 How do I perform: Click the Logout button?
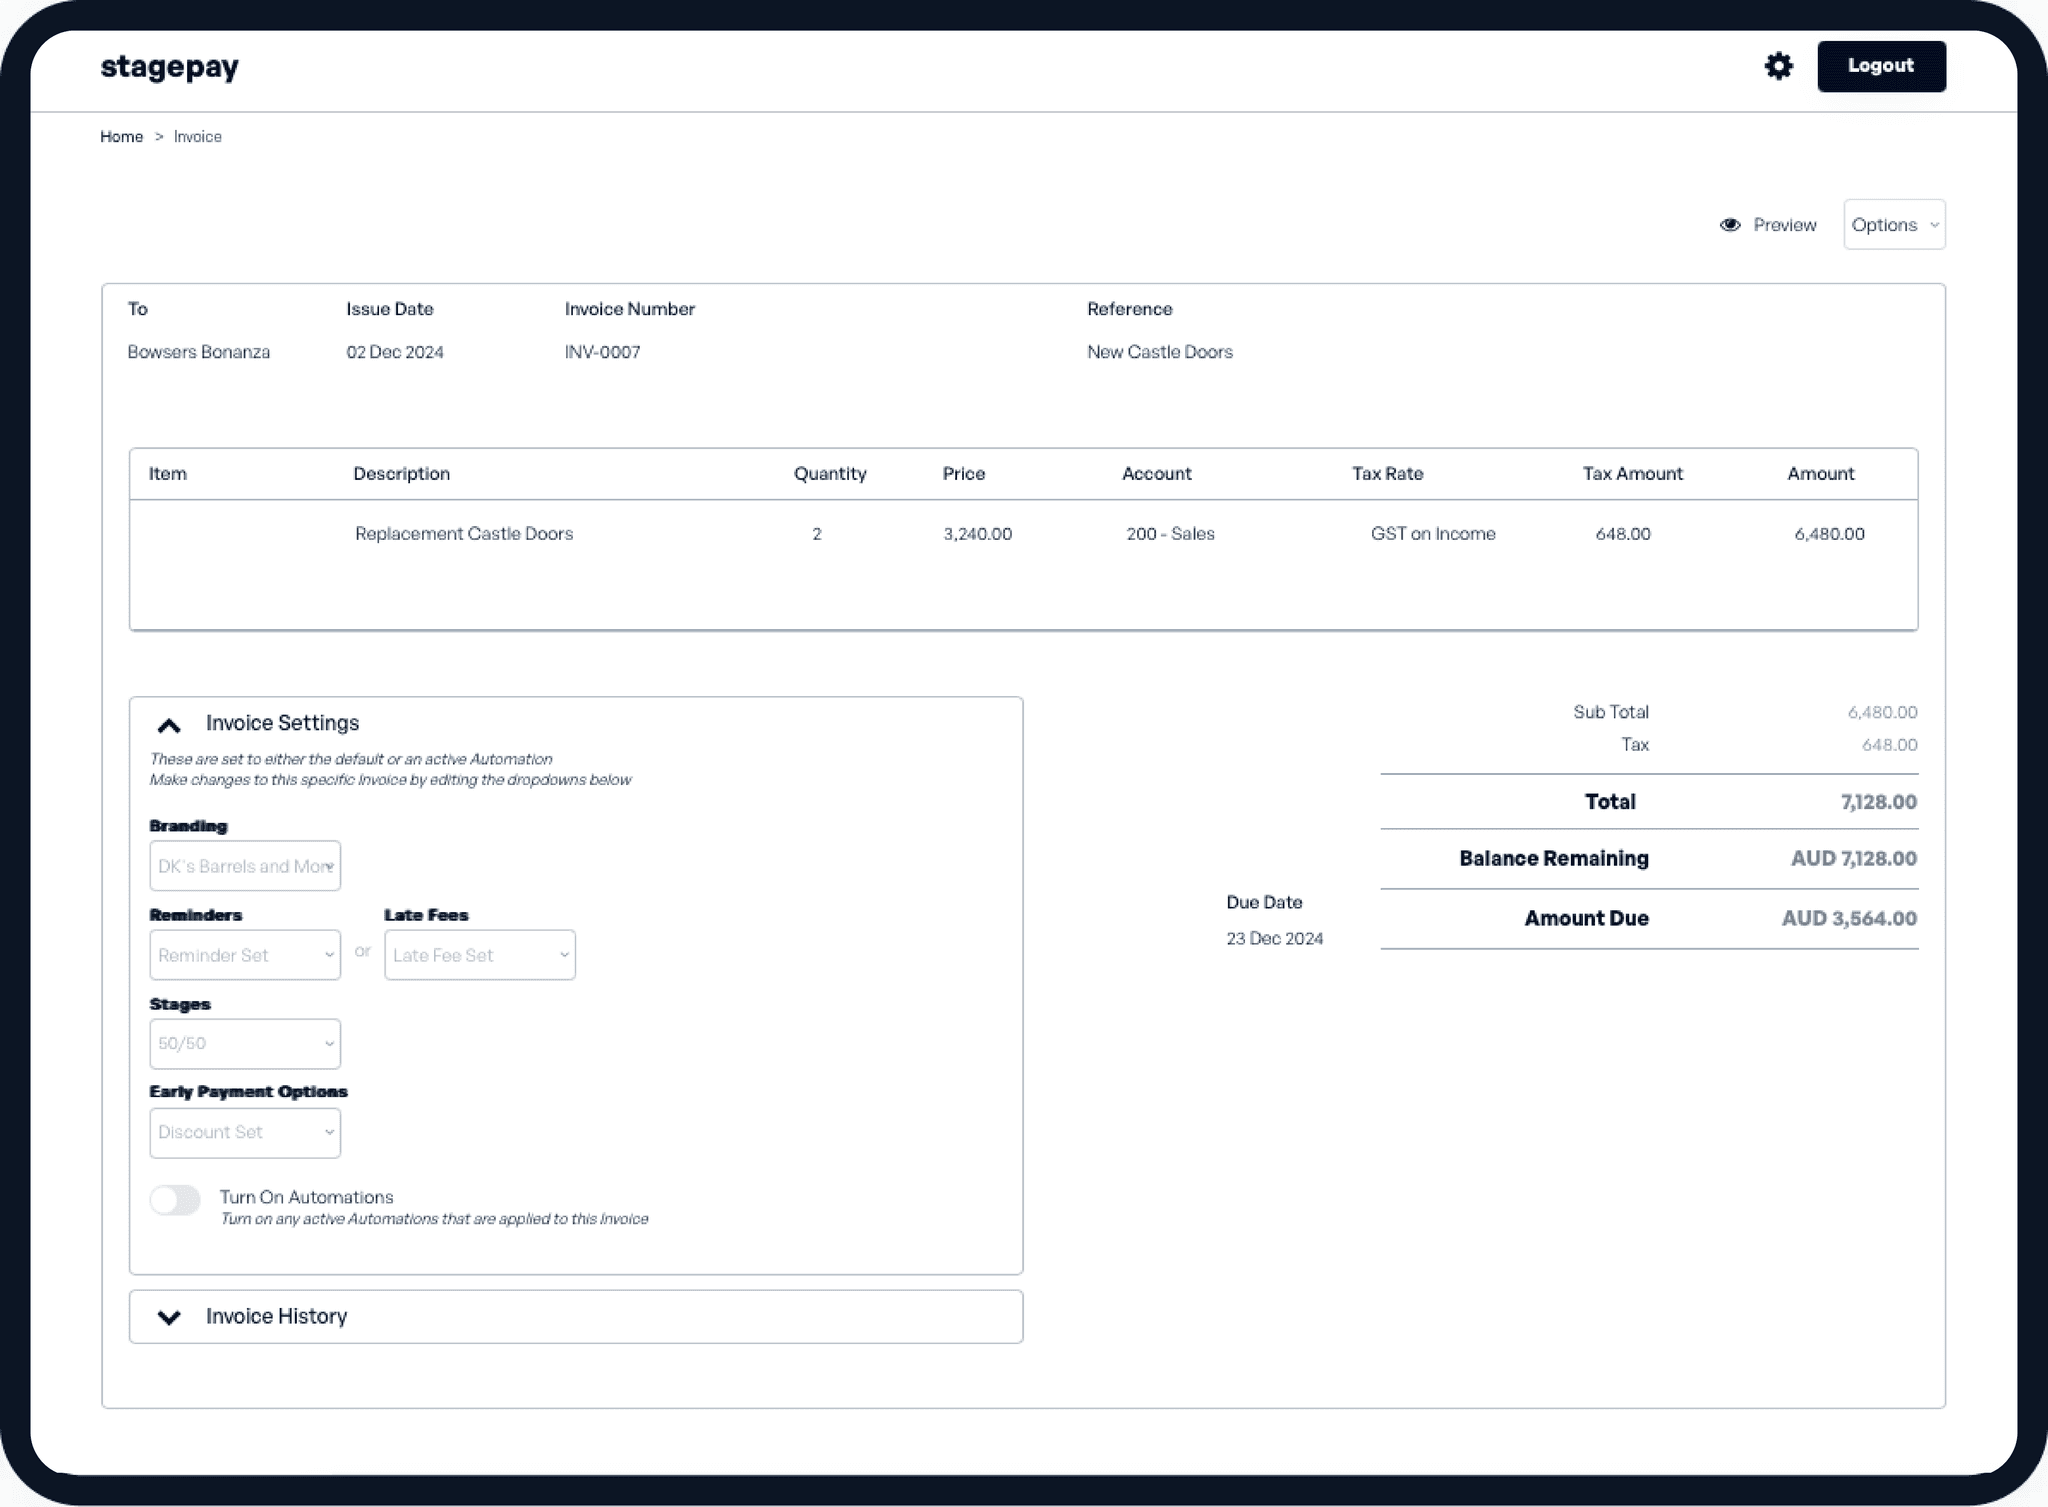[x=1881, y=66]
